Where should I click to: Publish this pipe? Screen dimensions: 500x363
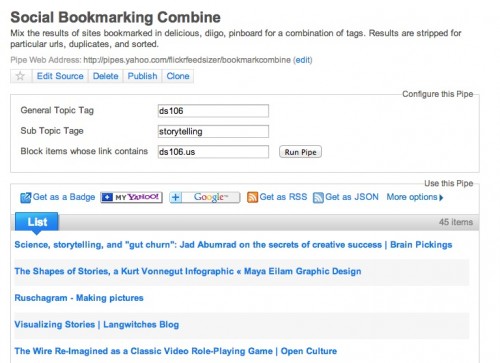tap(142, 76)
